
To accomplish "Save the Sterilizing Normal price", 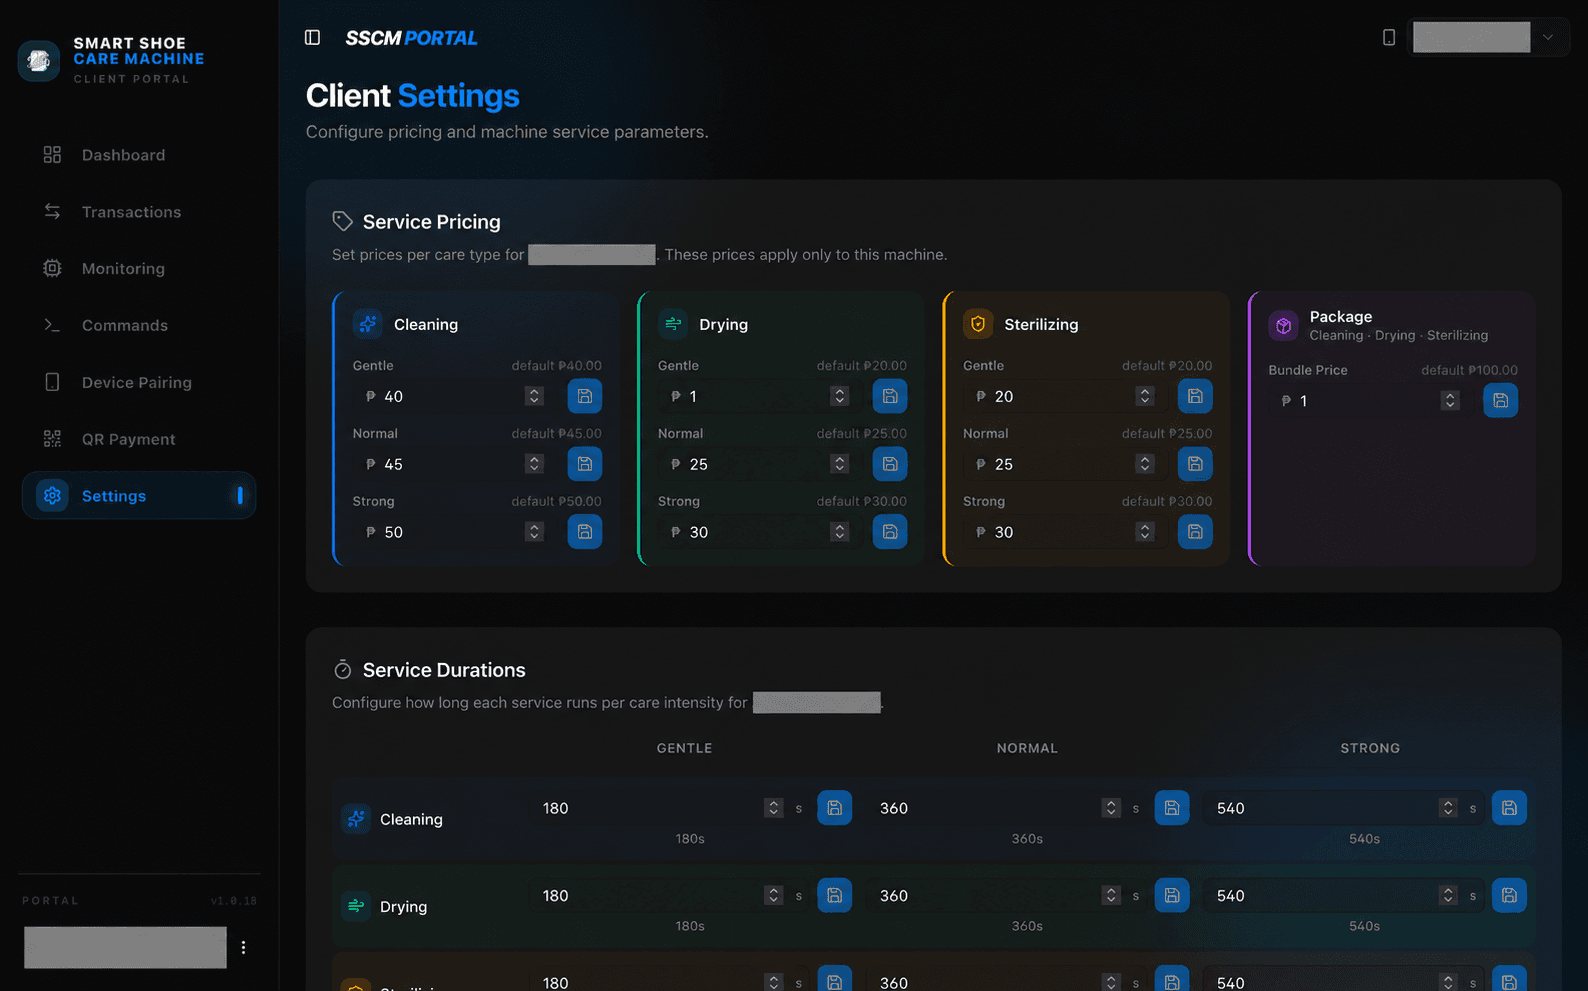I will (1195, 464).
